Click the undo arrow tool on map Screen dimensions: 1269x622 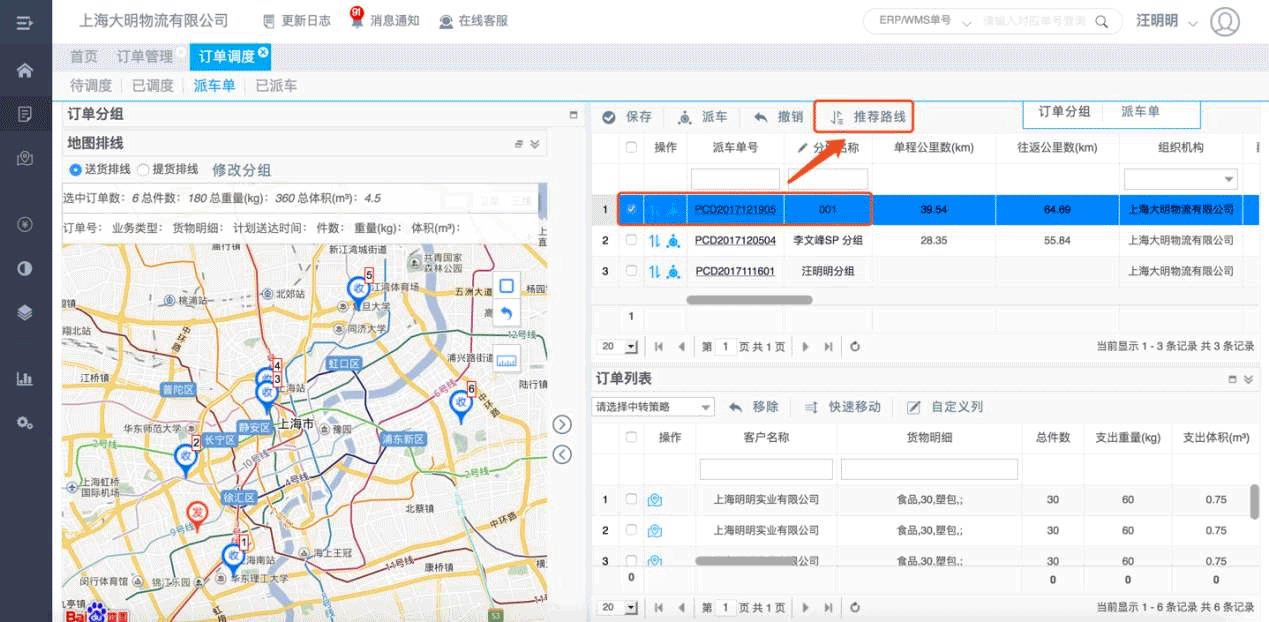[x=506, y=313]
